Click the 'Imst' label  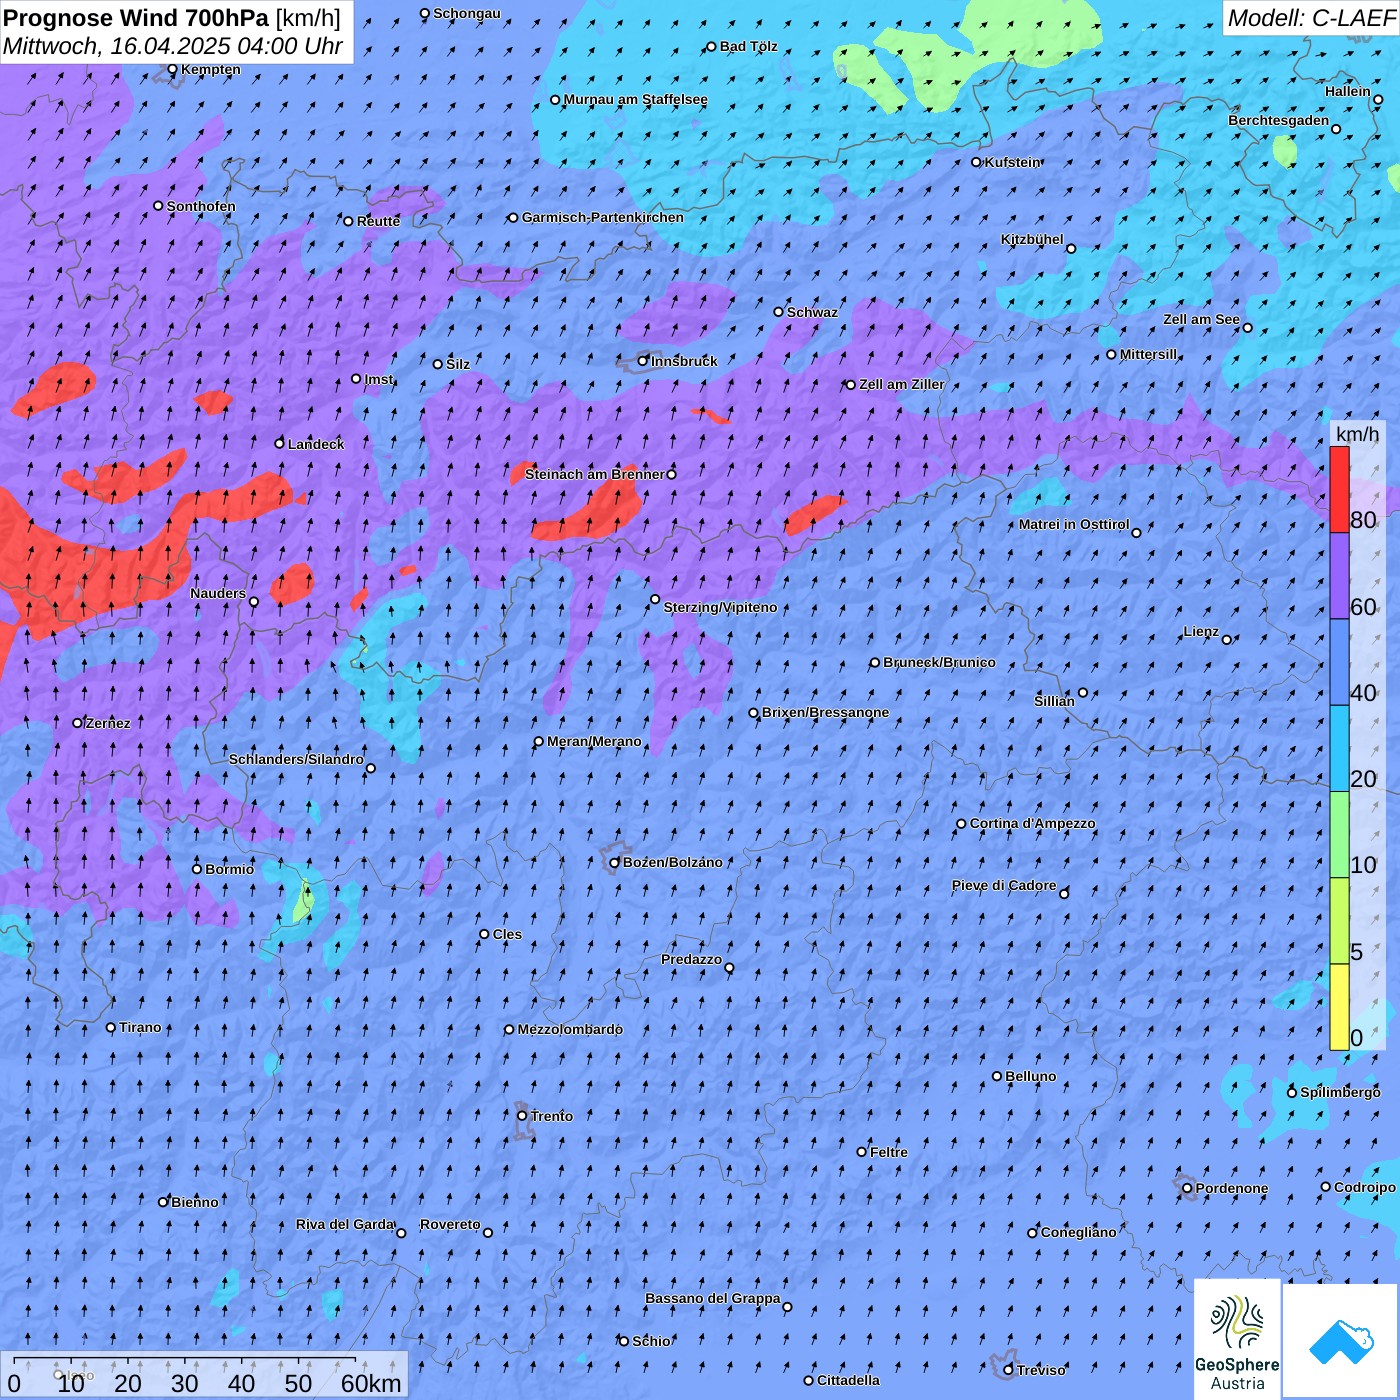379,379
